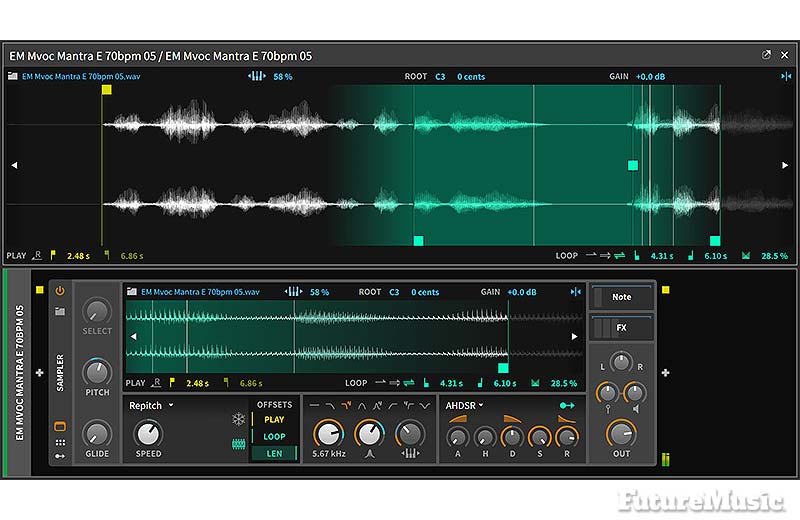Adjust the SPEED knob
The height and width of the screenshot is (520, 800).
(x=148, y=434)
